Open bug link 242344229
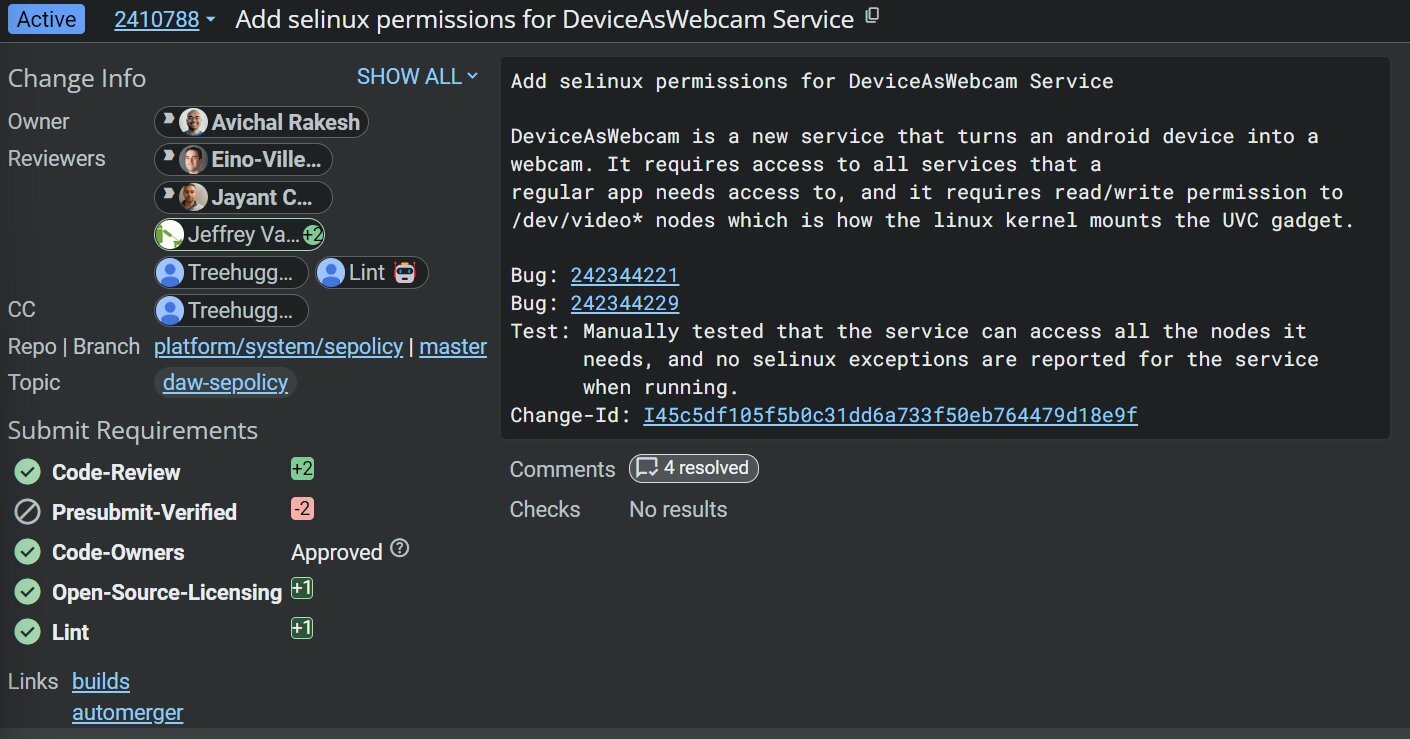Image resolution: width=1410 pixels, height=739 pixels. click(x=625, y=304)
